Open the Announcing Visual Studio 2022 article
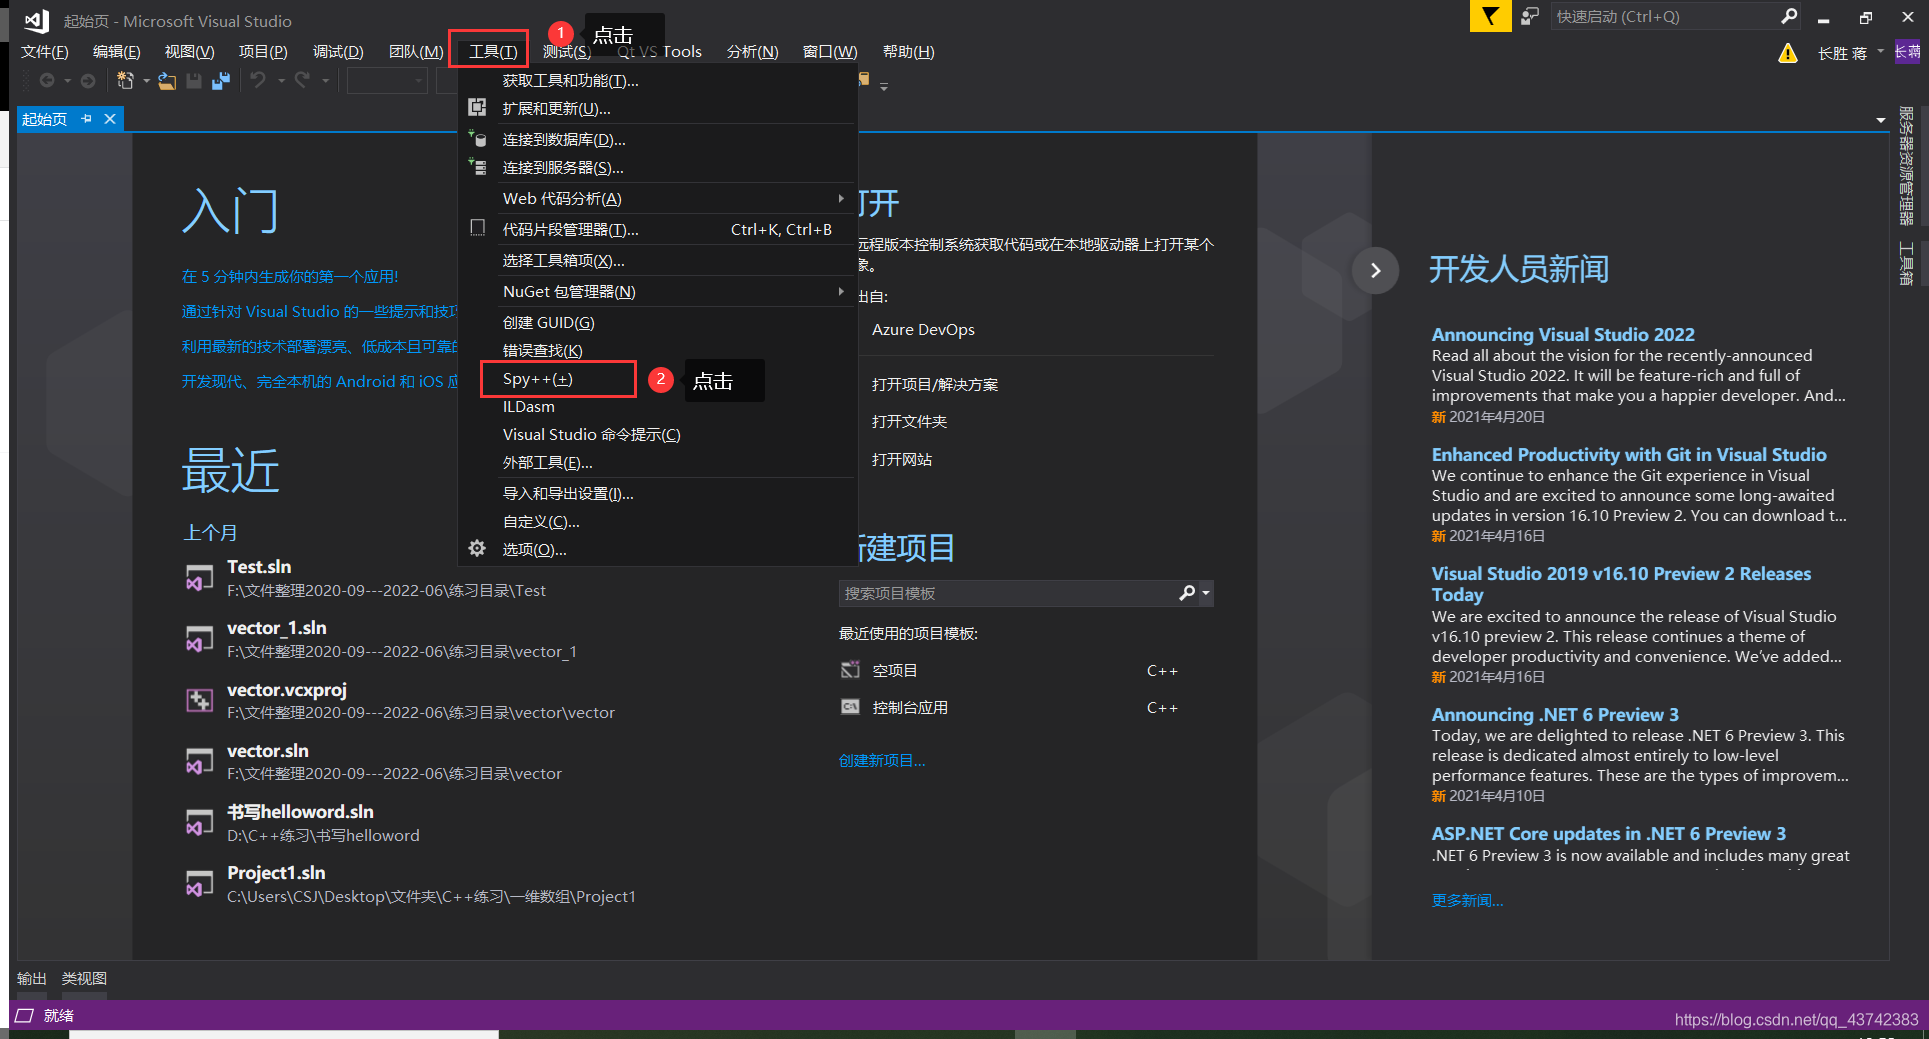 pos(1562,334)
